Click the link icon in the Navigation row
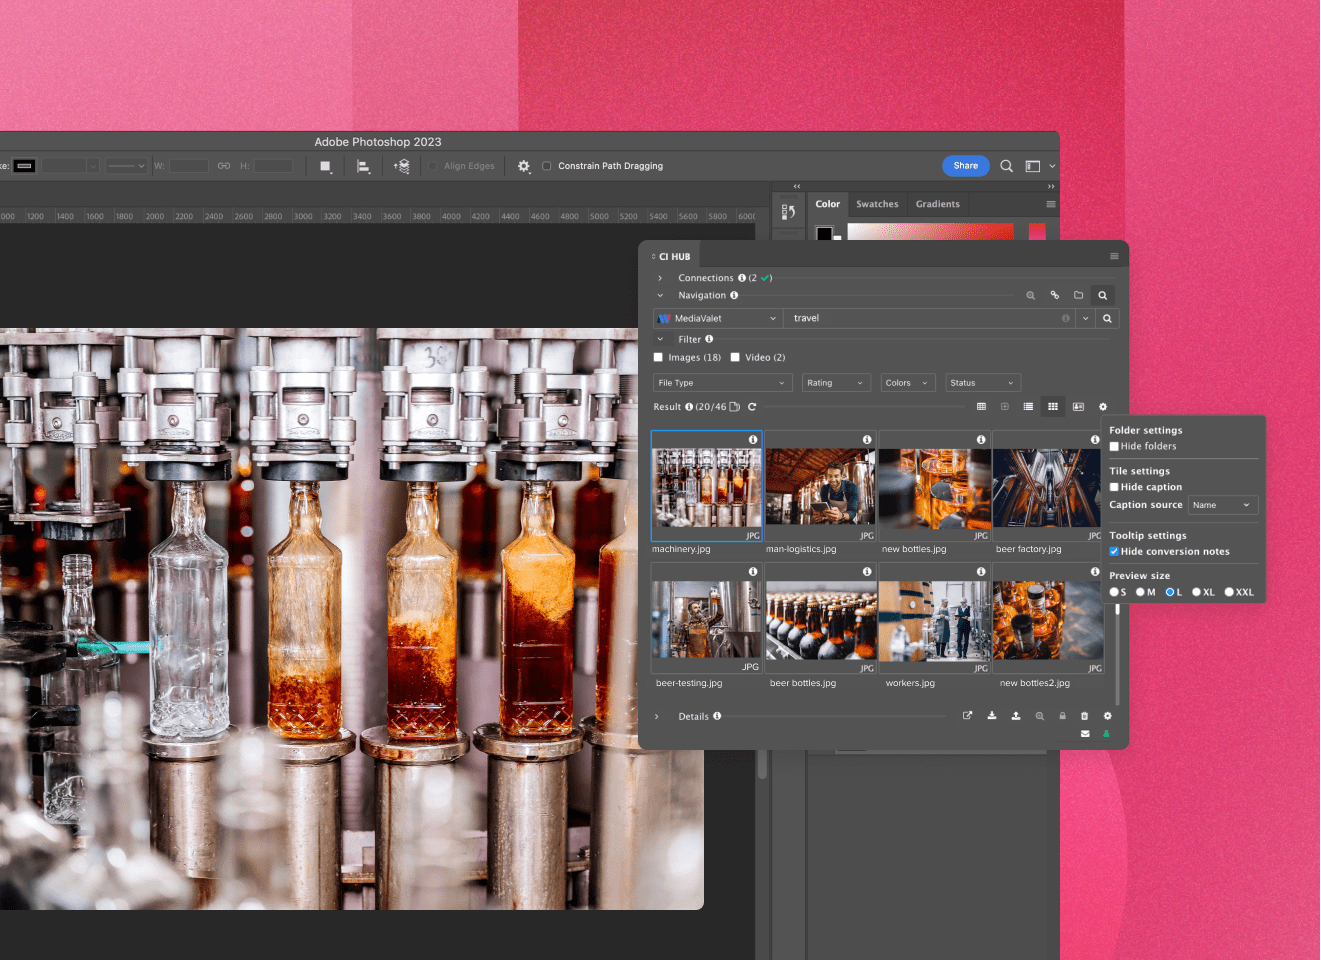This screenshot has width=1321, height=960. [x=1055, y=295]
